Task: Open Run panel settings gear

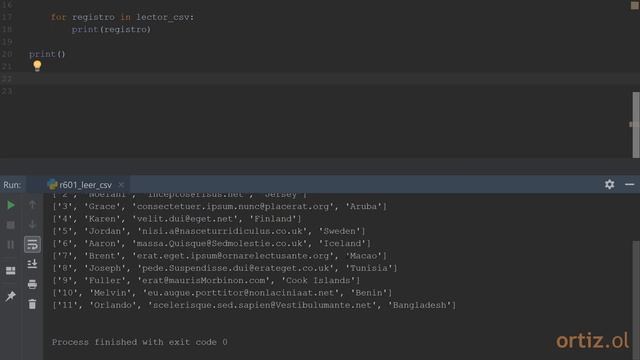Action: tap(609, 184)
